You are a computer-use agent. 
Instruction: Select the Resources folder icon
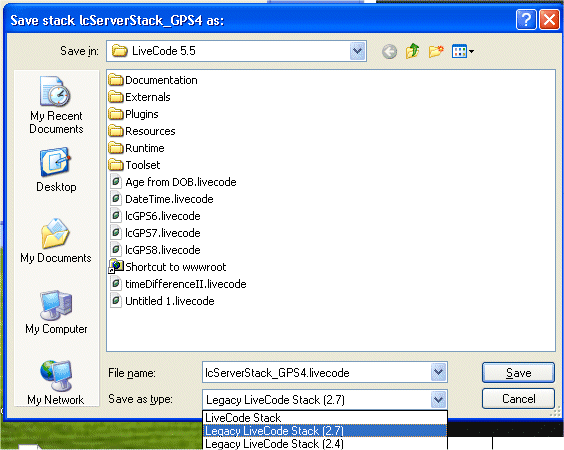coord(116,131)
